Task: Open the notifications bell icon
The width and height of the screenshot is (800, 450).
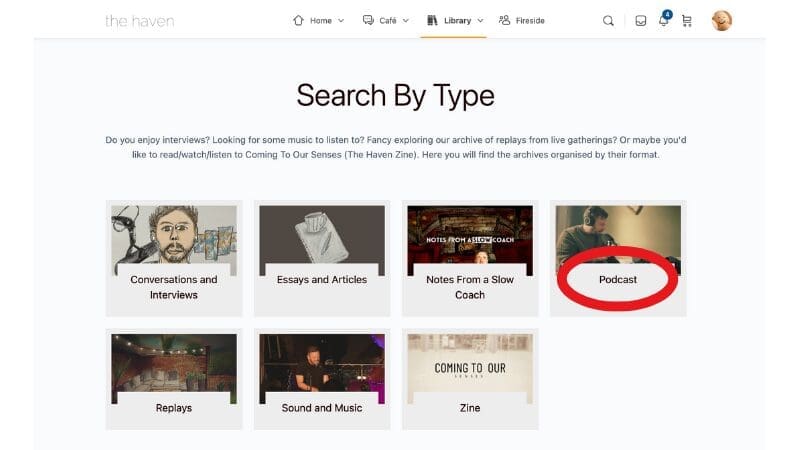Action: click(x=663, y=21)
